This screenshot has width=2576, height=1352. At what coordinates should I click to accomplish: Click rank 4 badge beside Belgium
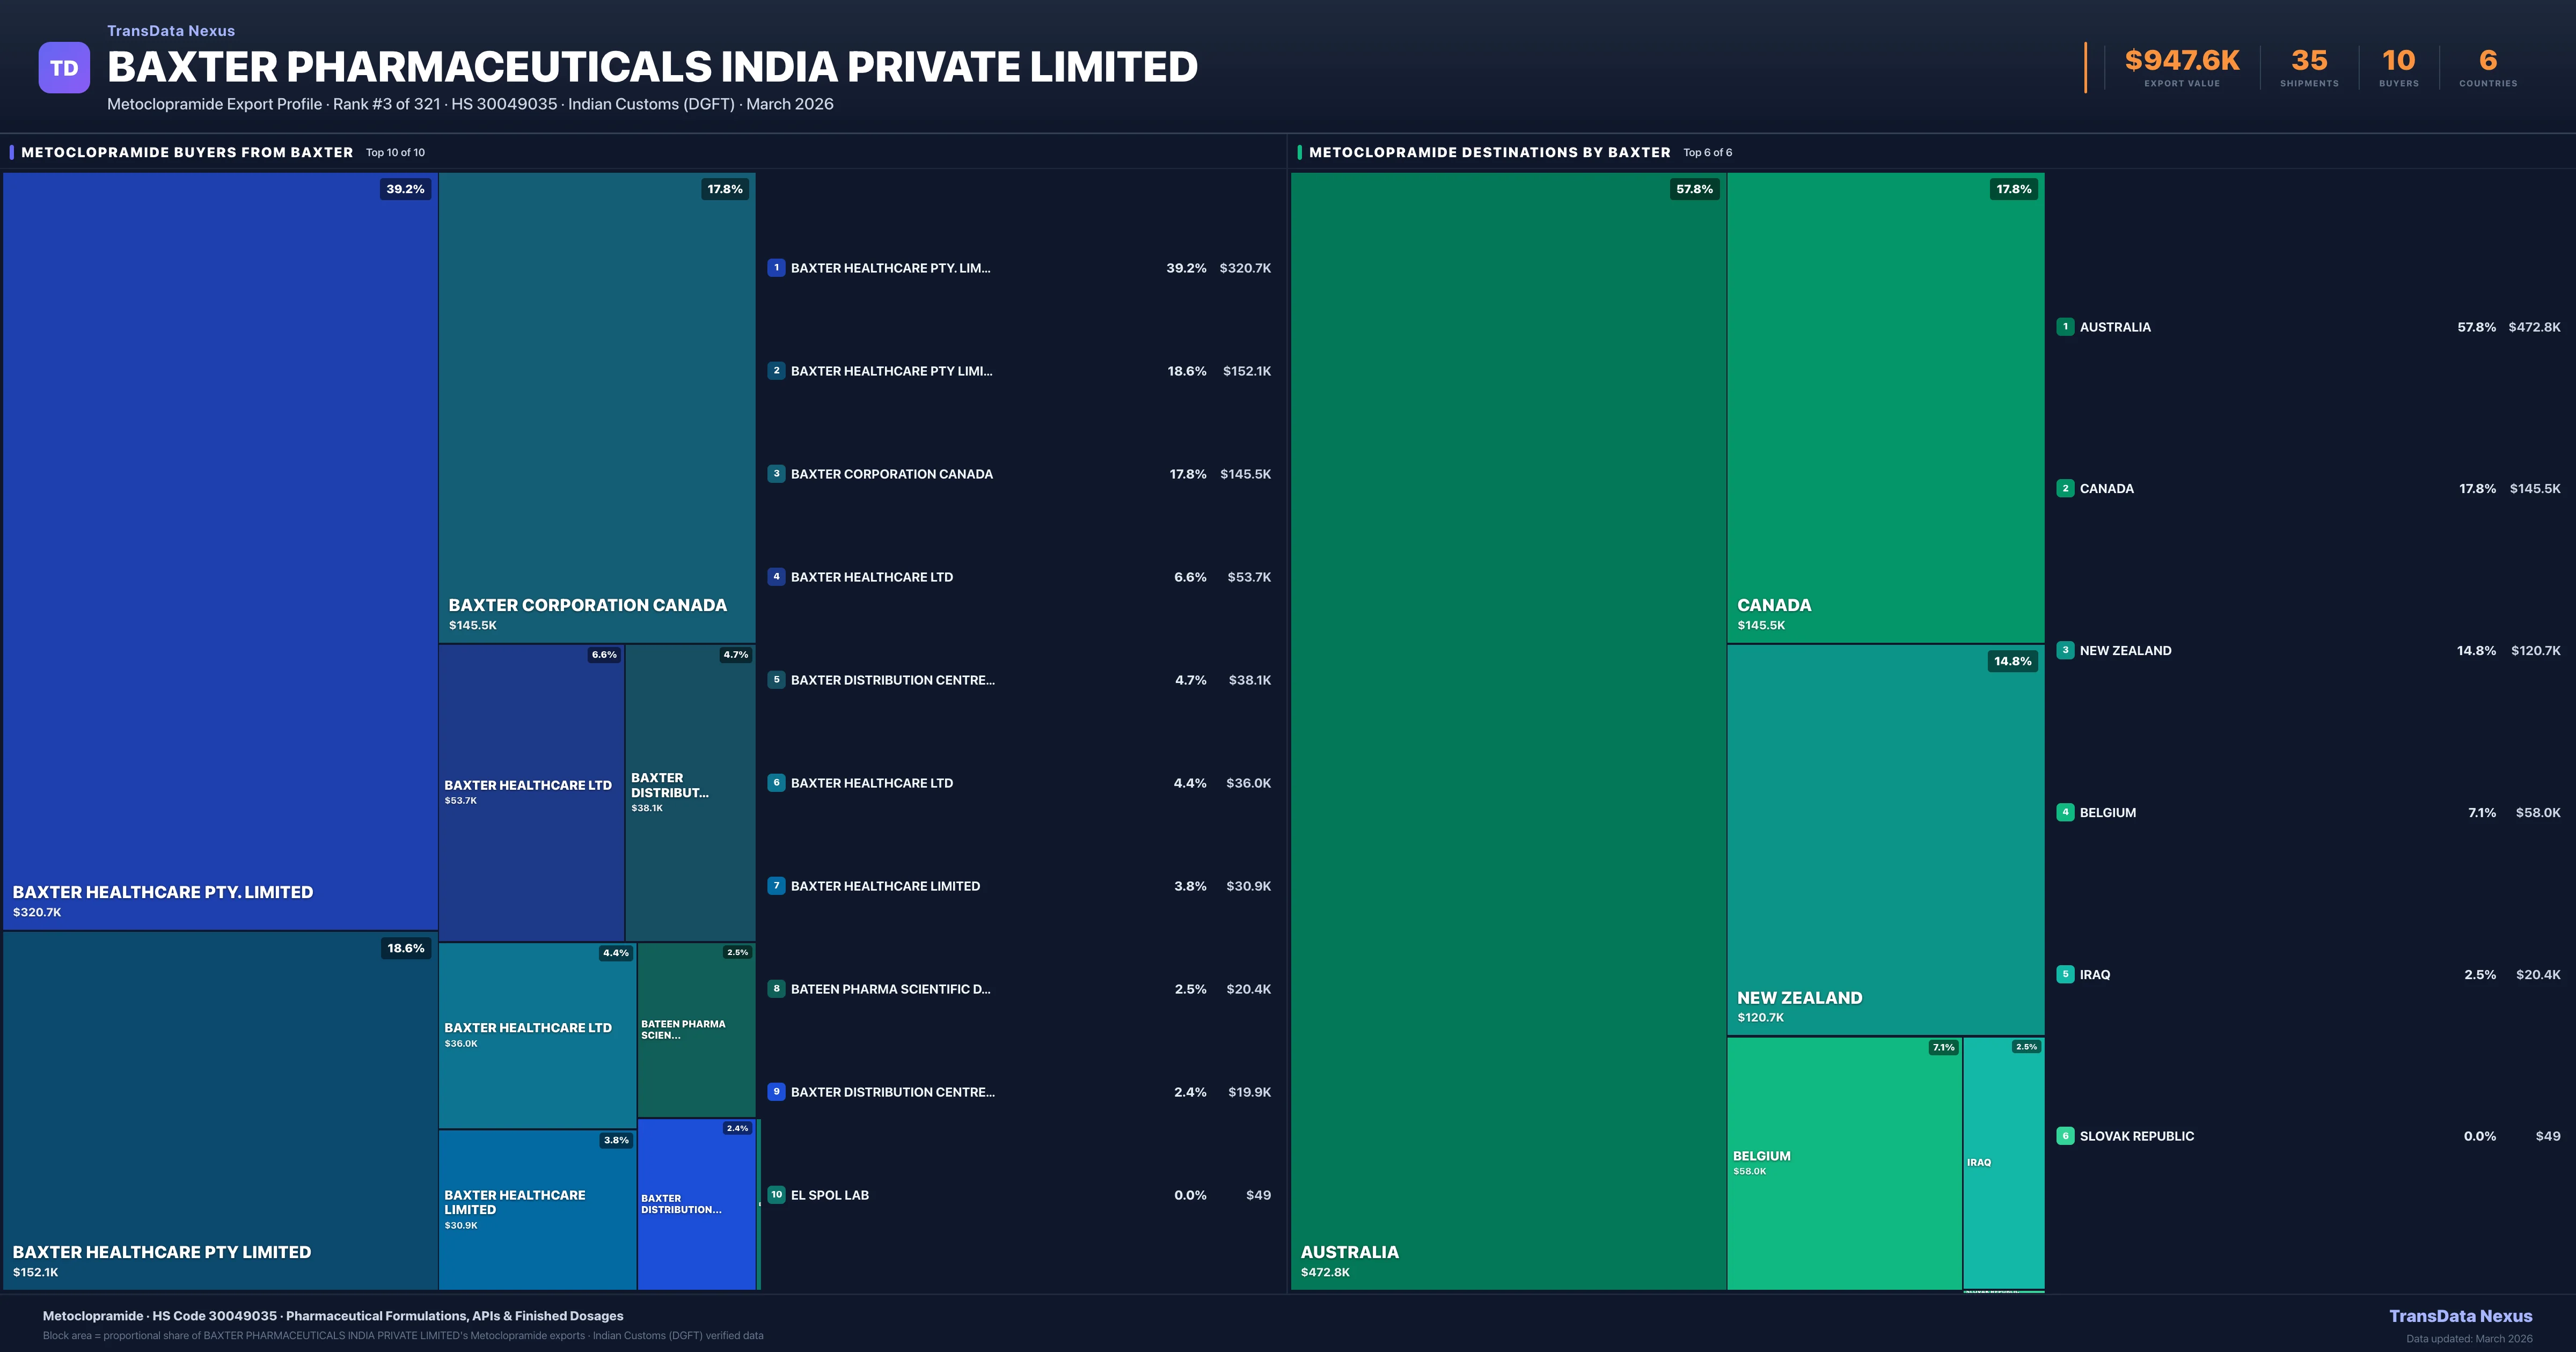pos(2065,812)
